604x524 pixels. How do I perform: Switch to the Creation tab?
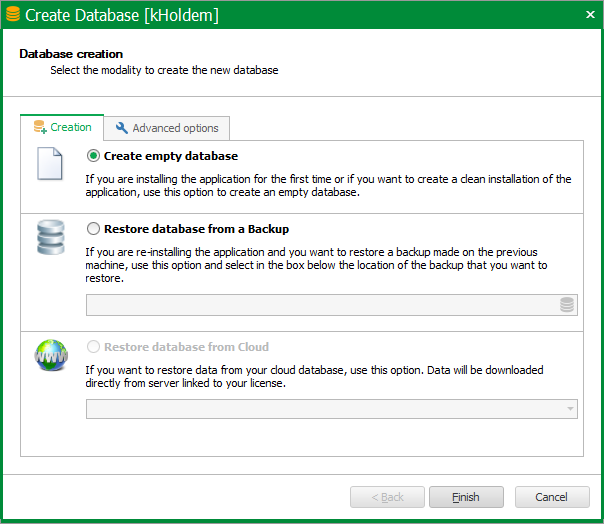tap(62, 127)
